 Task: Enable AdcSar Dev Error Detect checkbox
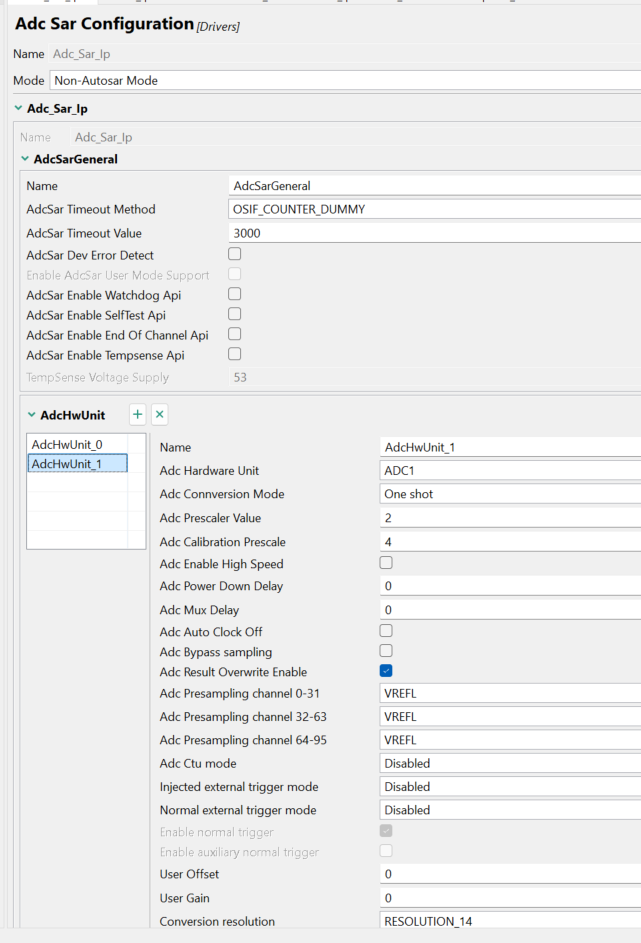click(235, 254)
